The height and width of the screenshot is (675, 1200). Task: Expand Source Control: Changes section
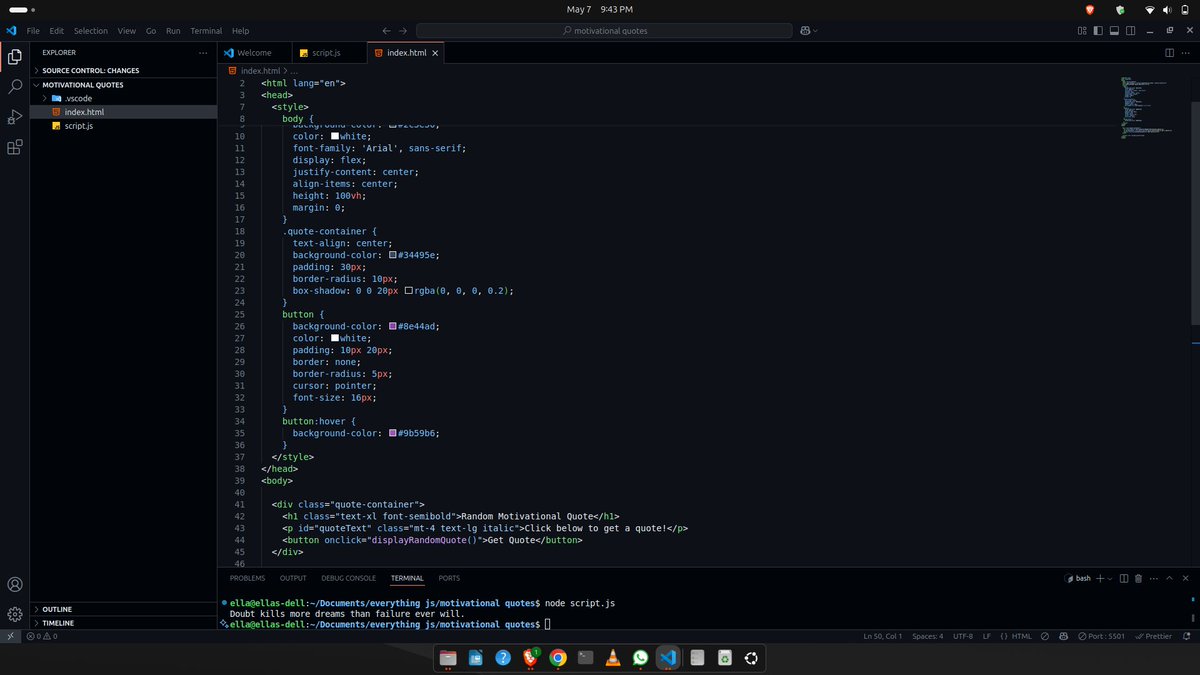click(123, 70)
